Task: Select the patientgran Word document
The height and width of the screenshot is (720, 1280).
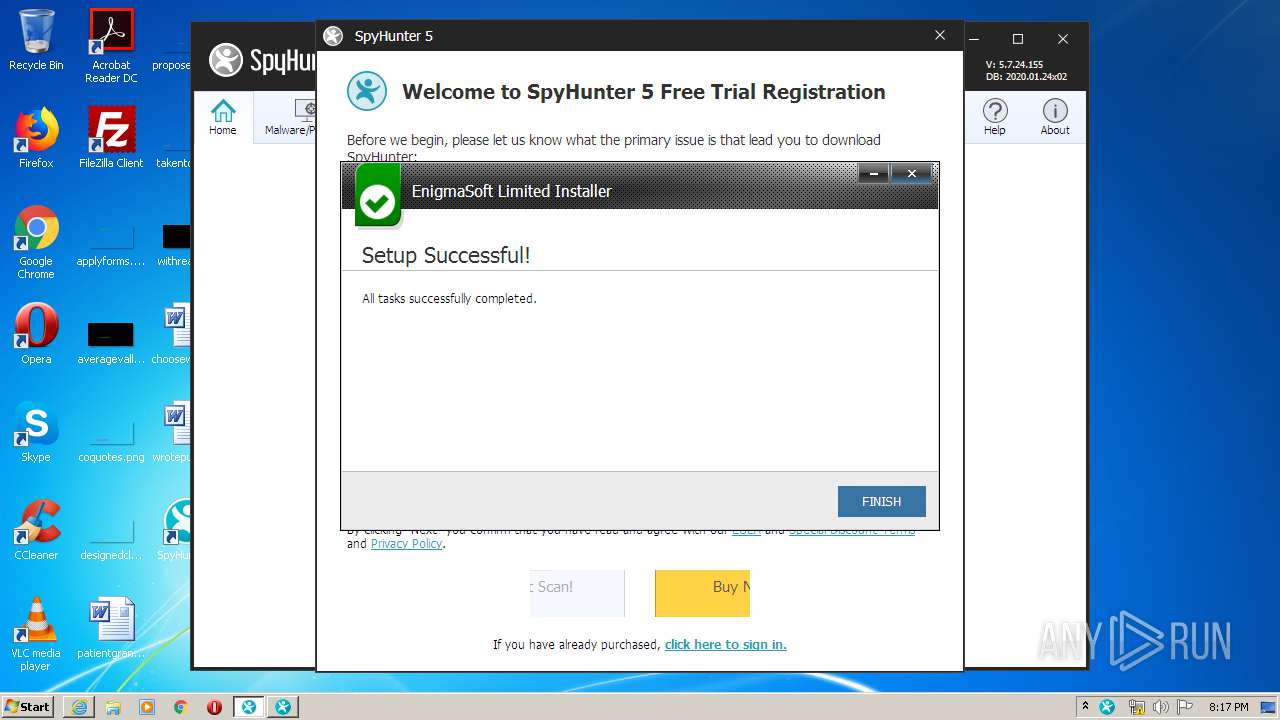Action: pos(111,628)
